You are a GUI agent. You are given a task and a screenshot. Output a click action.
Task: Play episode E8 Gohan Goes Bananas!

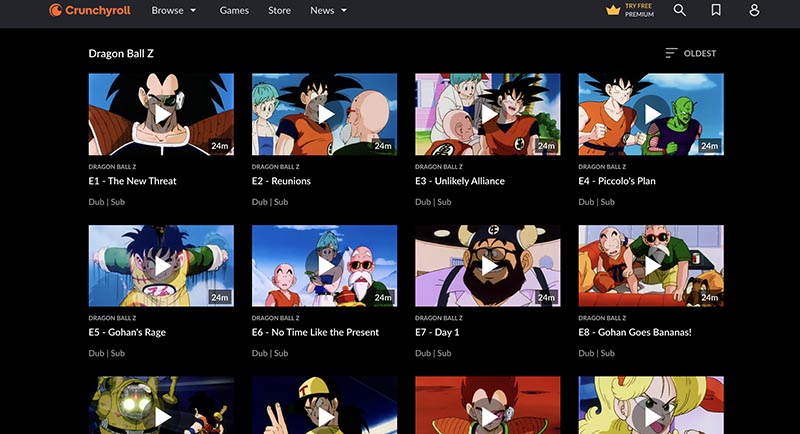click(651, 266)
